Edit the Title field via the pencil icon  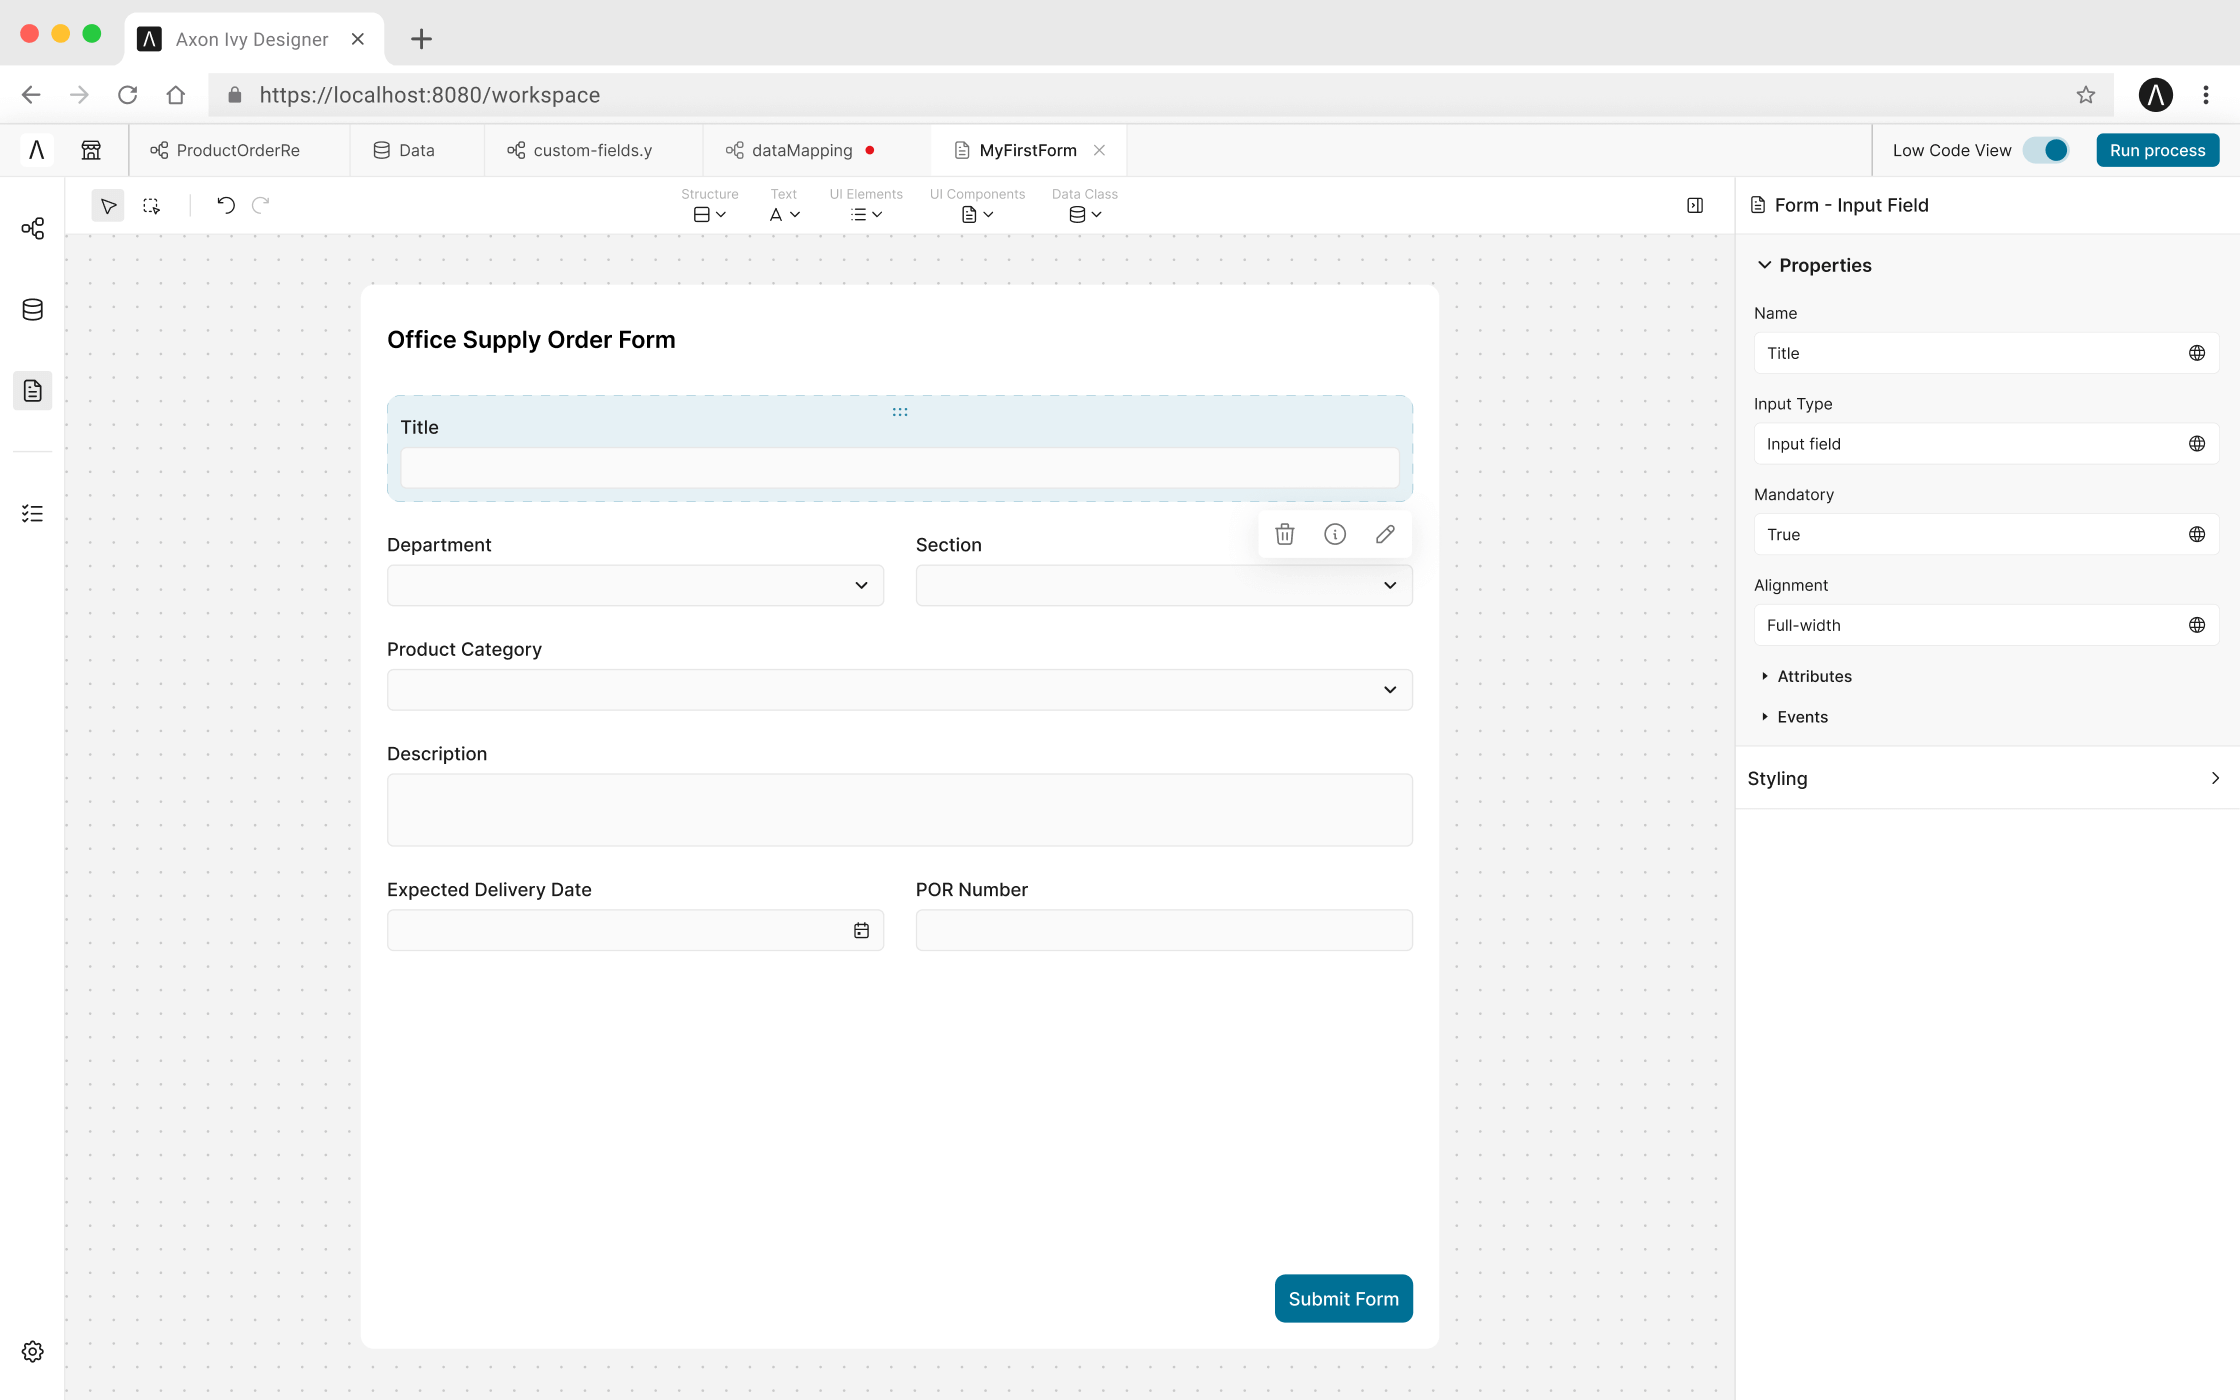(x=1385, y=534)
